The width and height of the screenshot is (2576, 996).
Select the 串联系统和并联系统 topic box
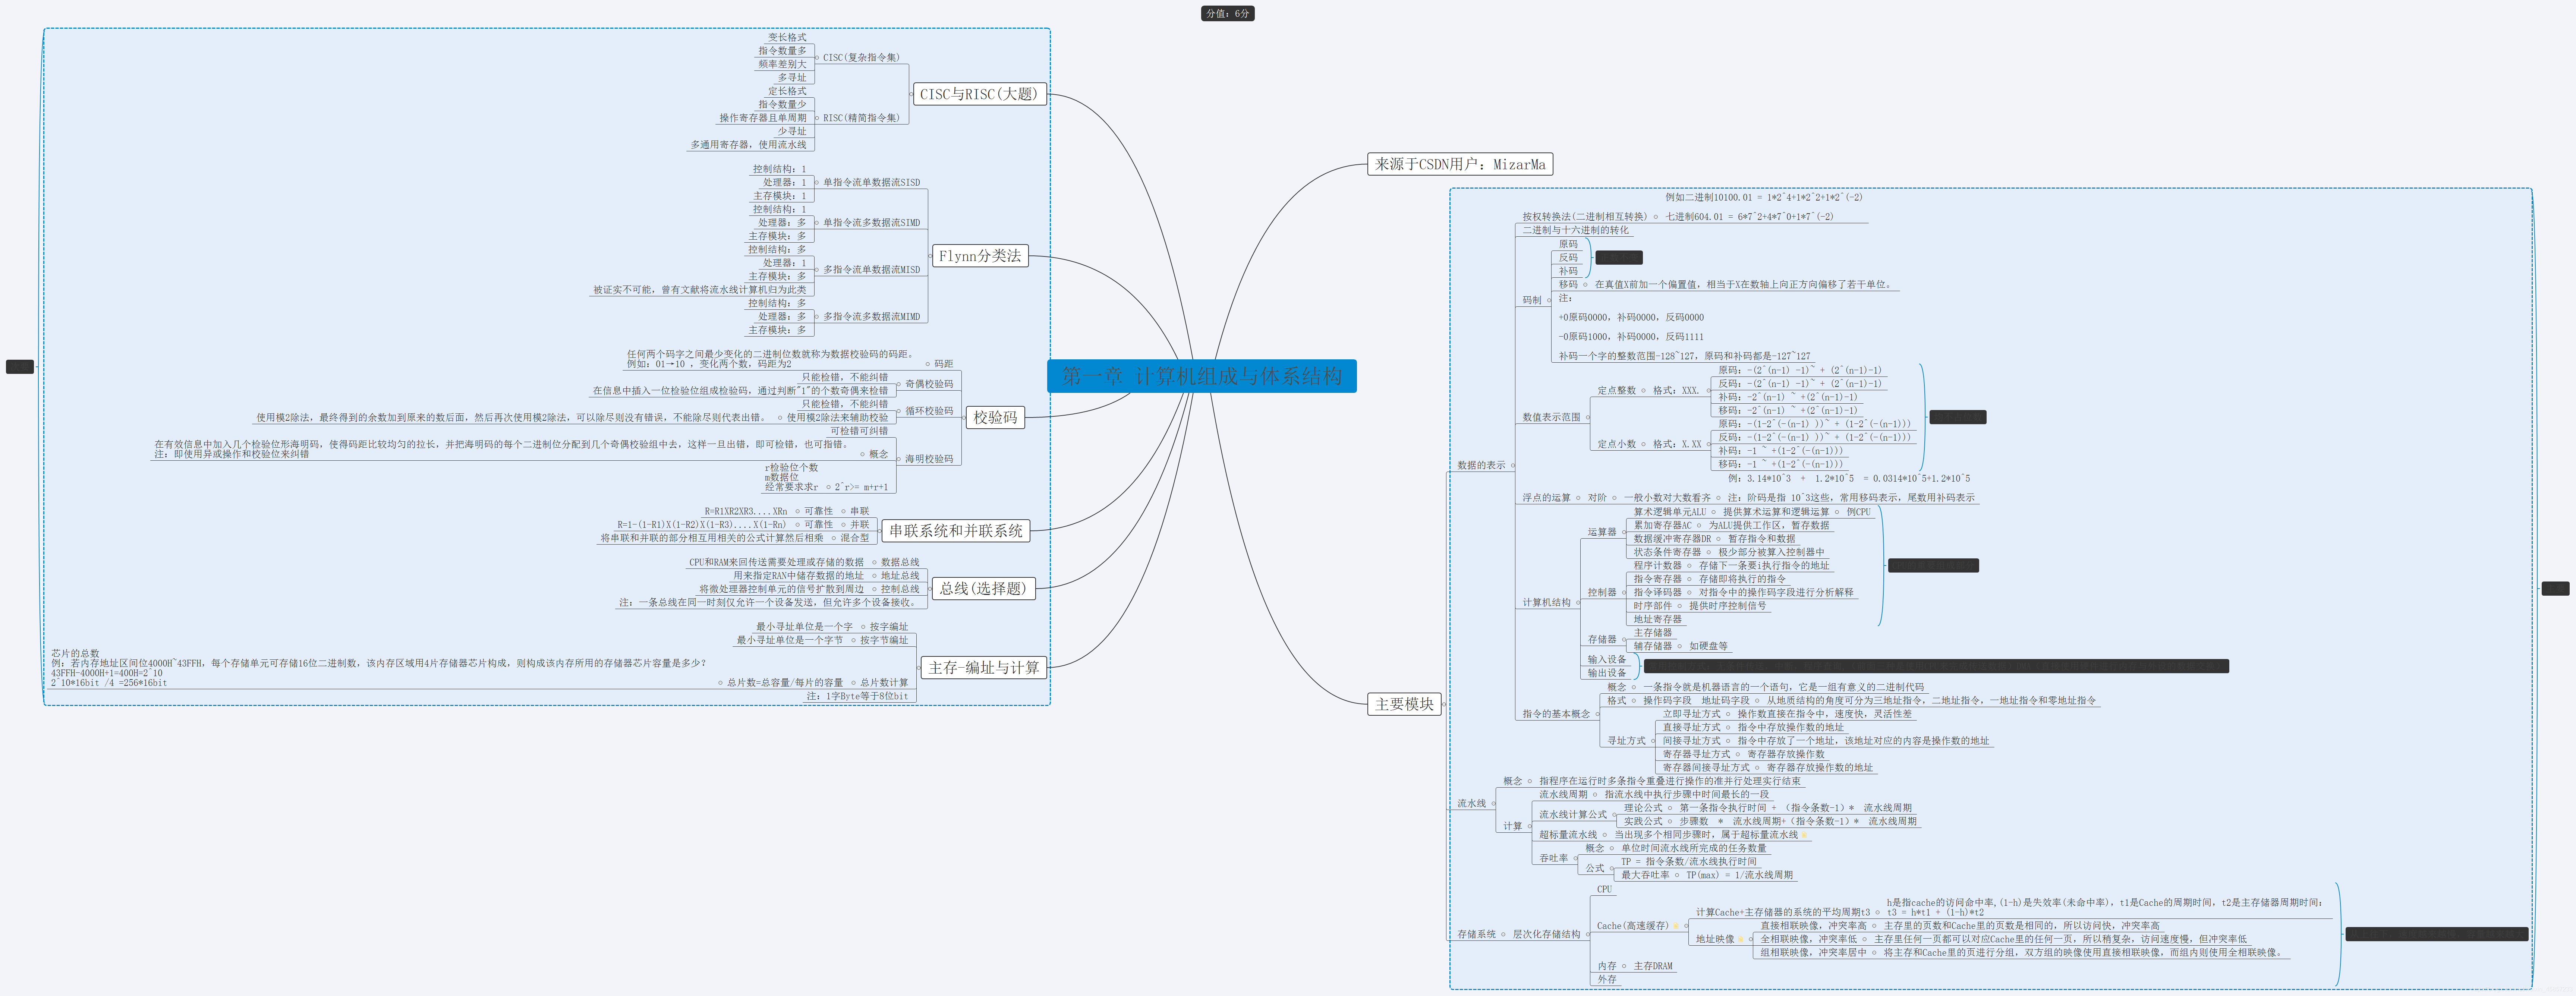[x=956, y=531]
